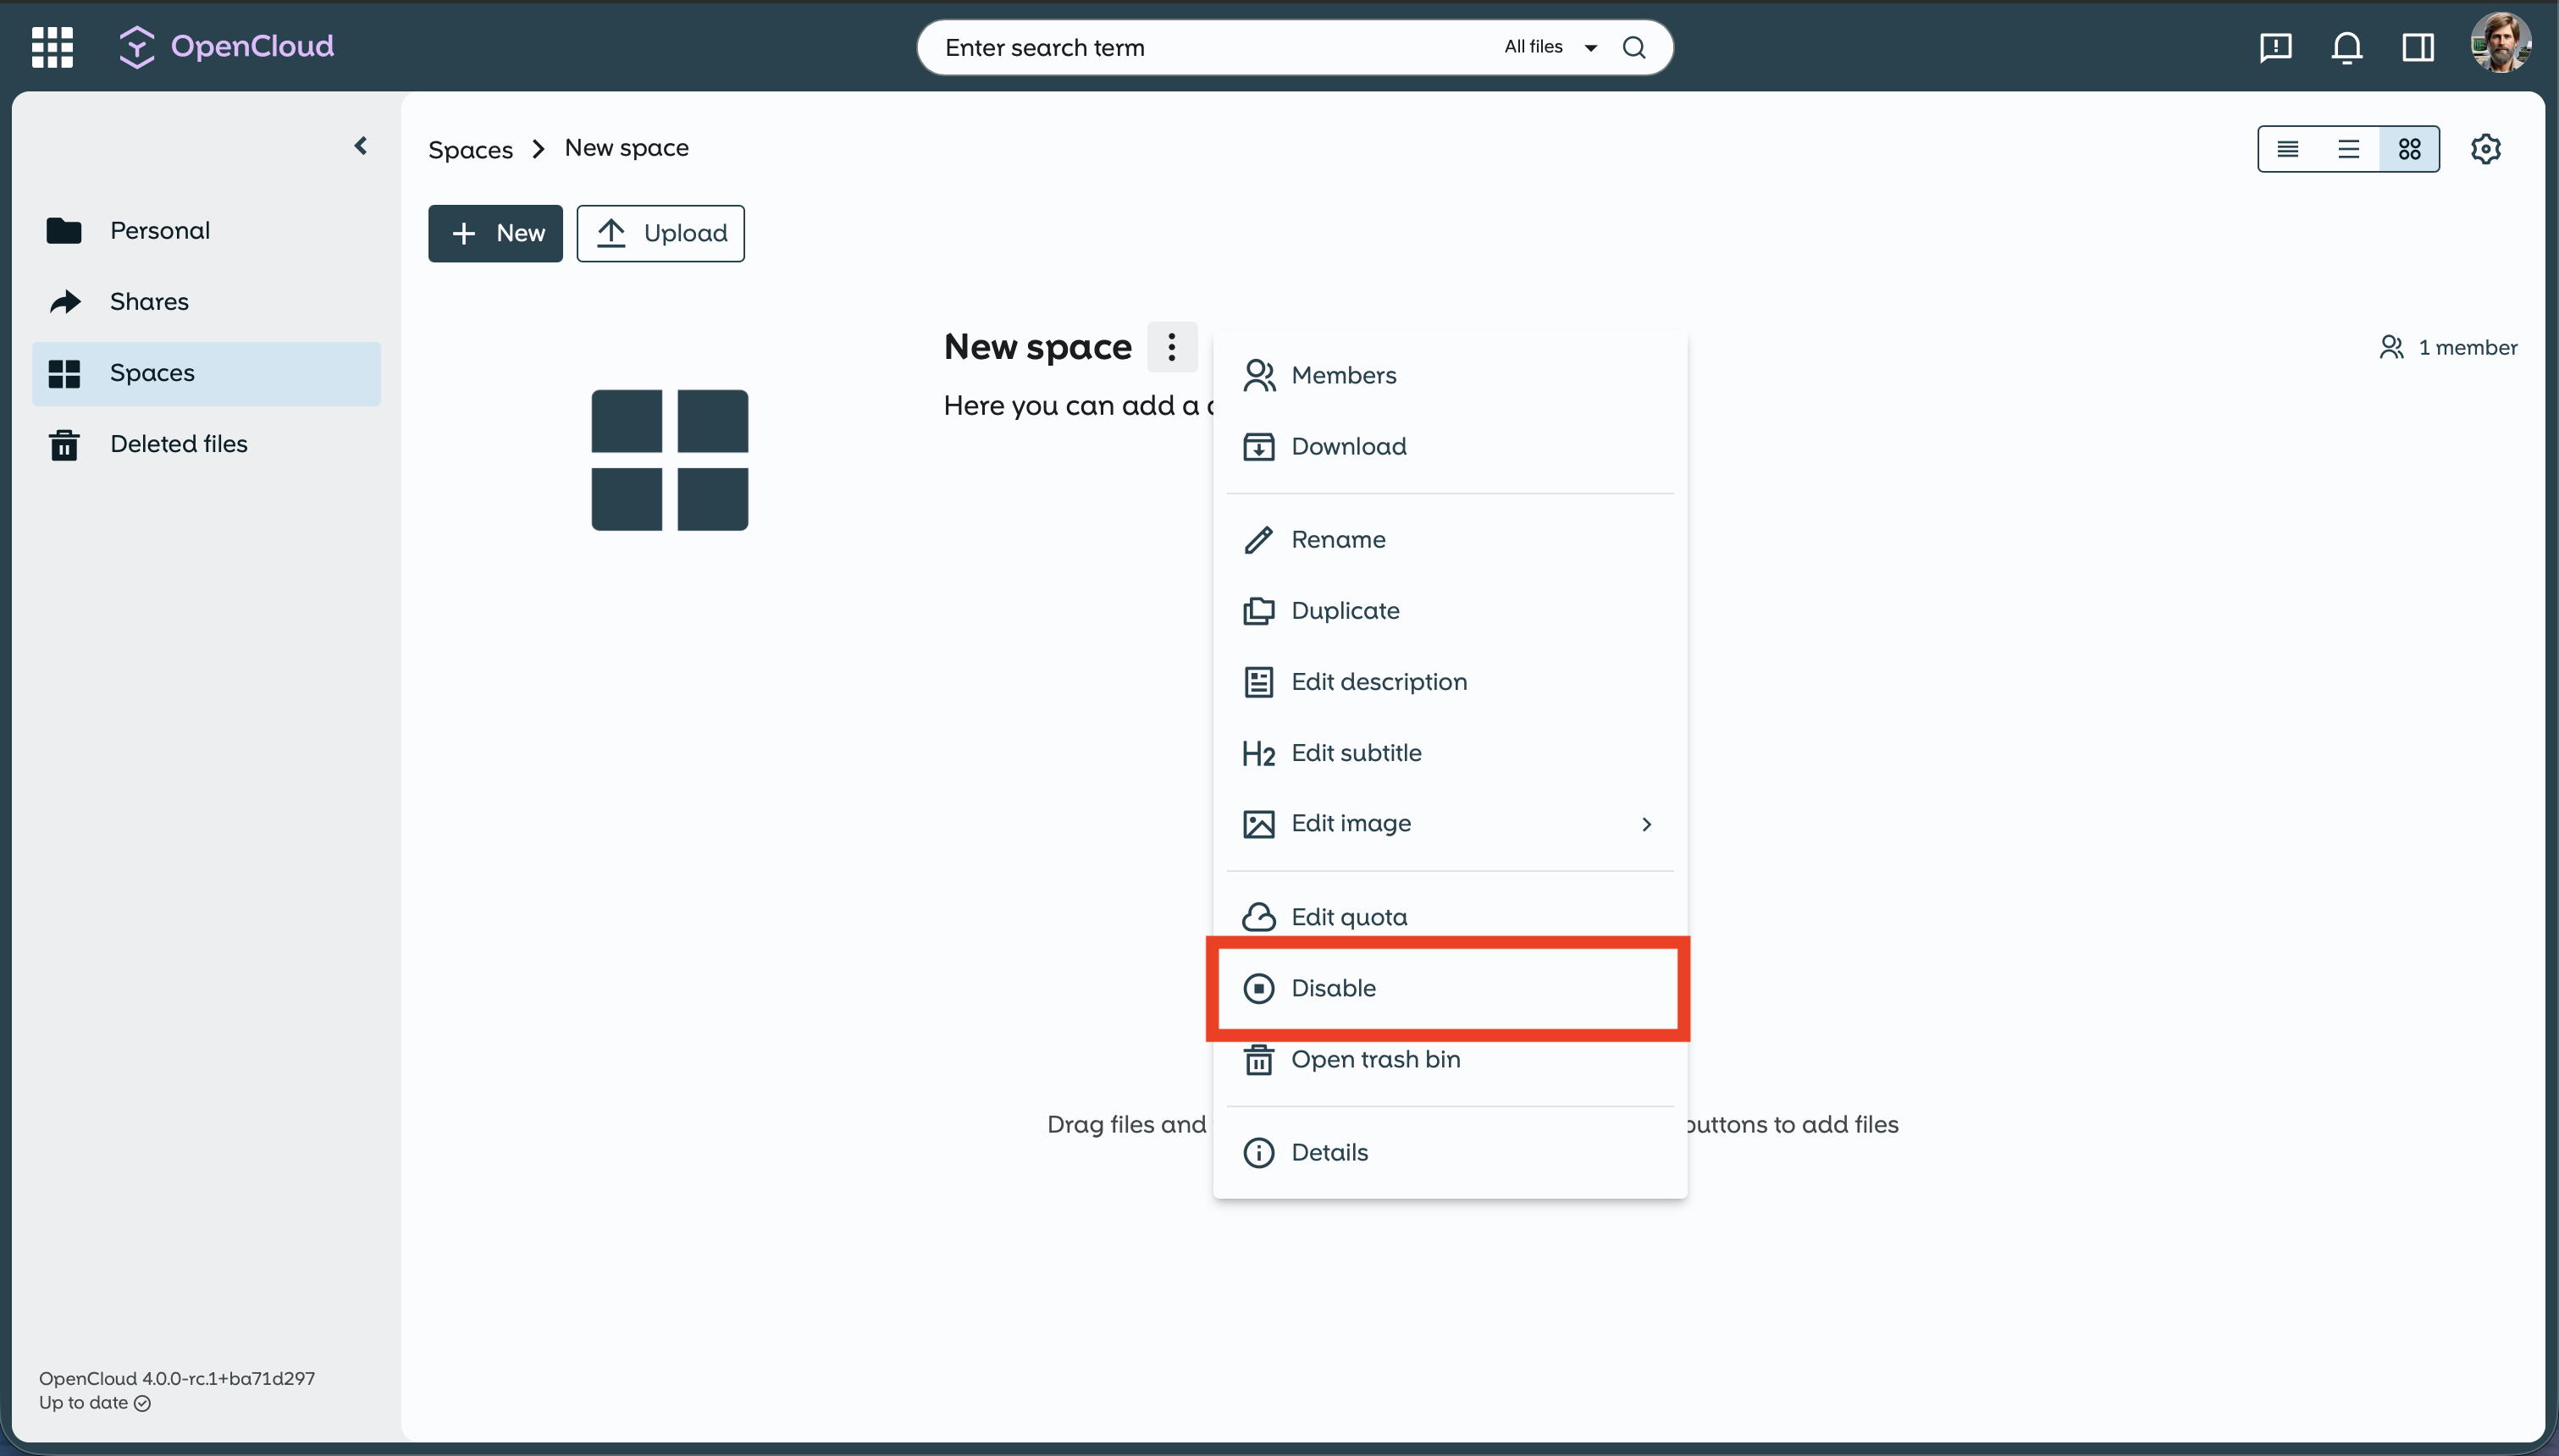The width and height of the screenshot is (2559, 1456).
Task: Open the feedback speech-bubble icon
Action: [2275, 47]
